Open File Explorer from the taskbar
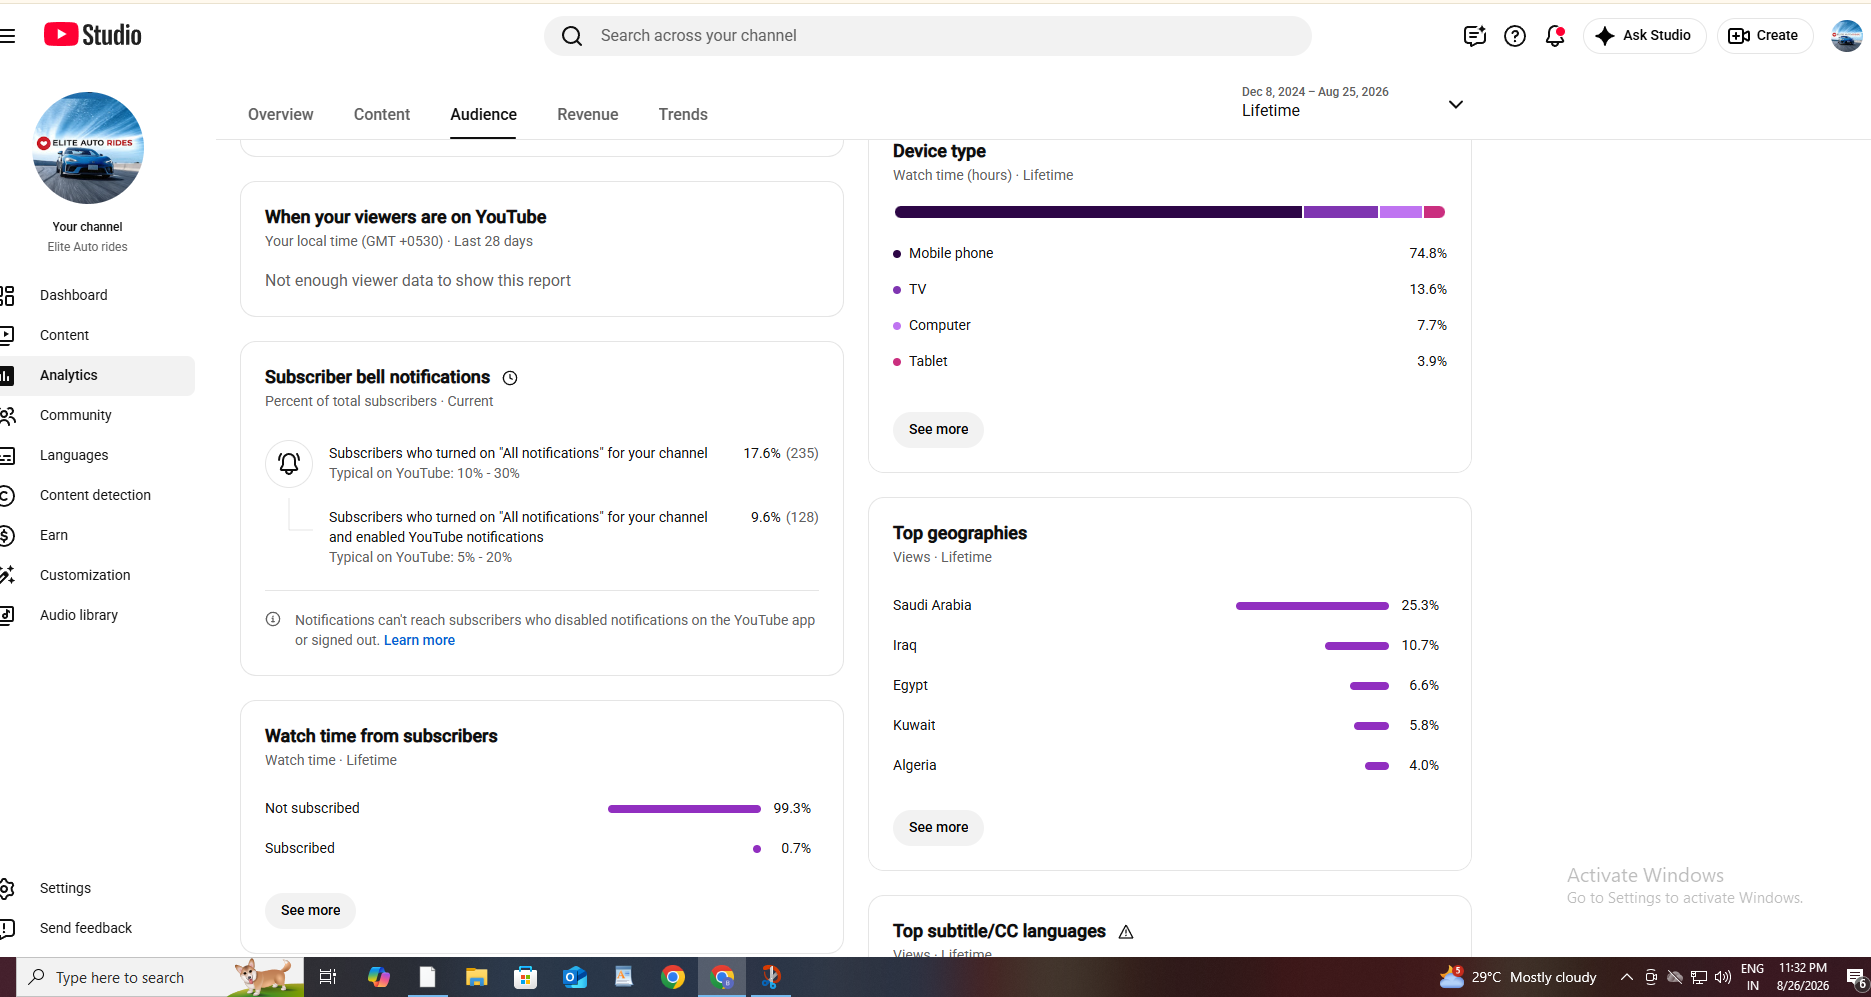 tap(476, 977)
